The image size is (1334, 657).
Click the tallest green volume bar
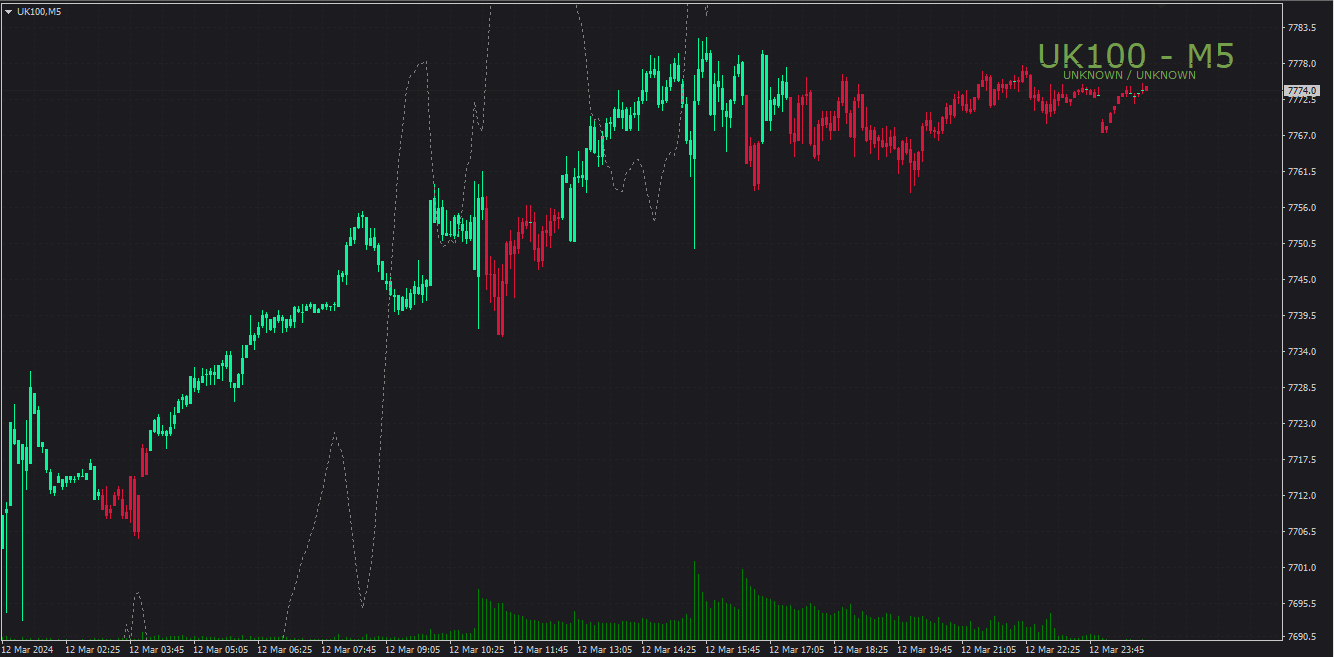click(694, 599)
